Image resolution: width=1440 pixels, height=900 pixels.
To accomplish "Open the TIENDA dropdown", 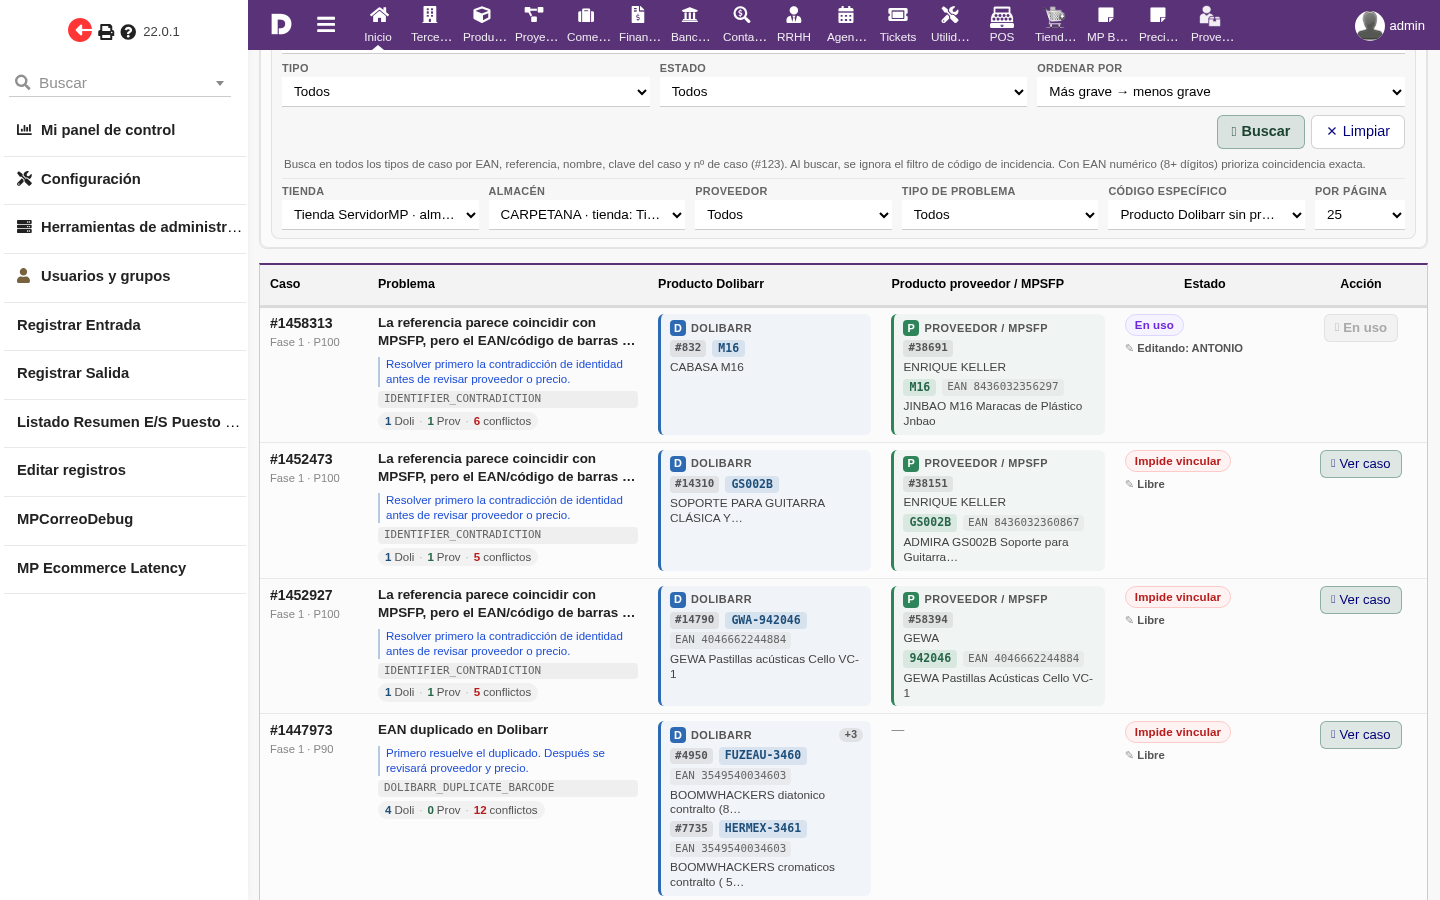I will (380, 215).
